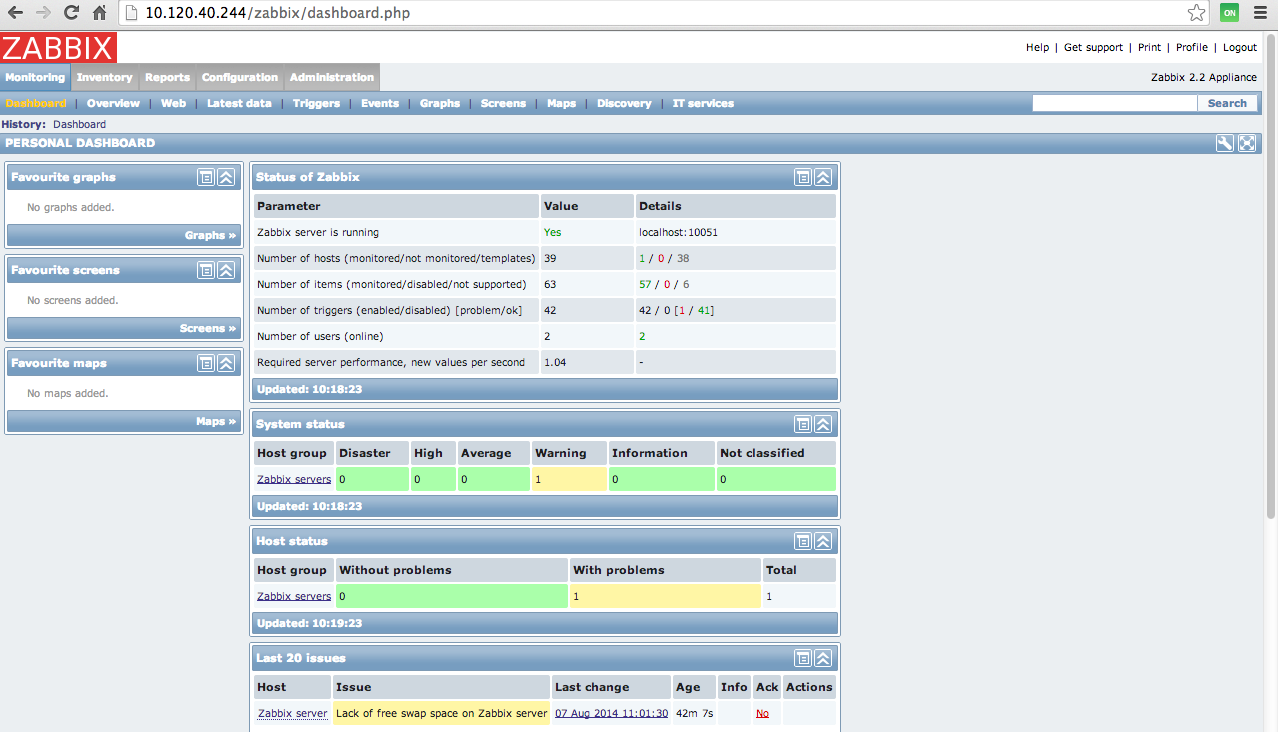
Task: Click the ZABBIX logo
Action: (x=59, y=47)
